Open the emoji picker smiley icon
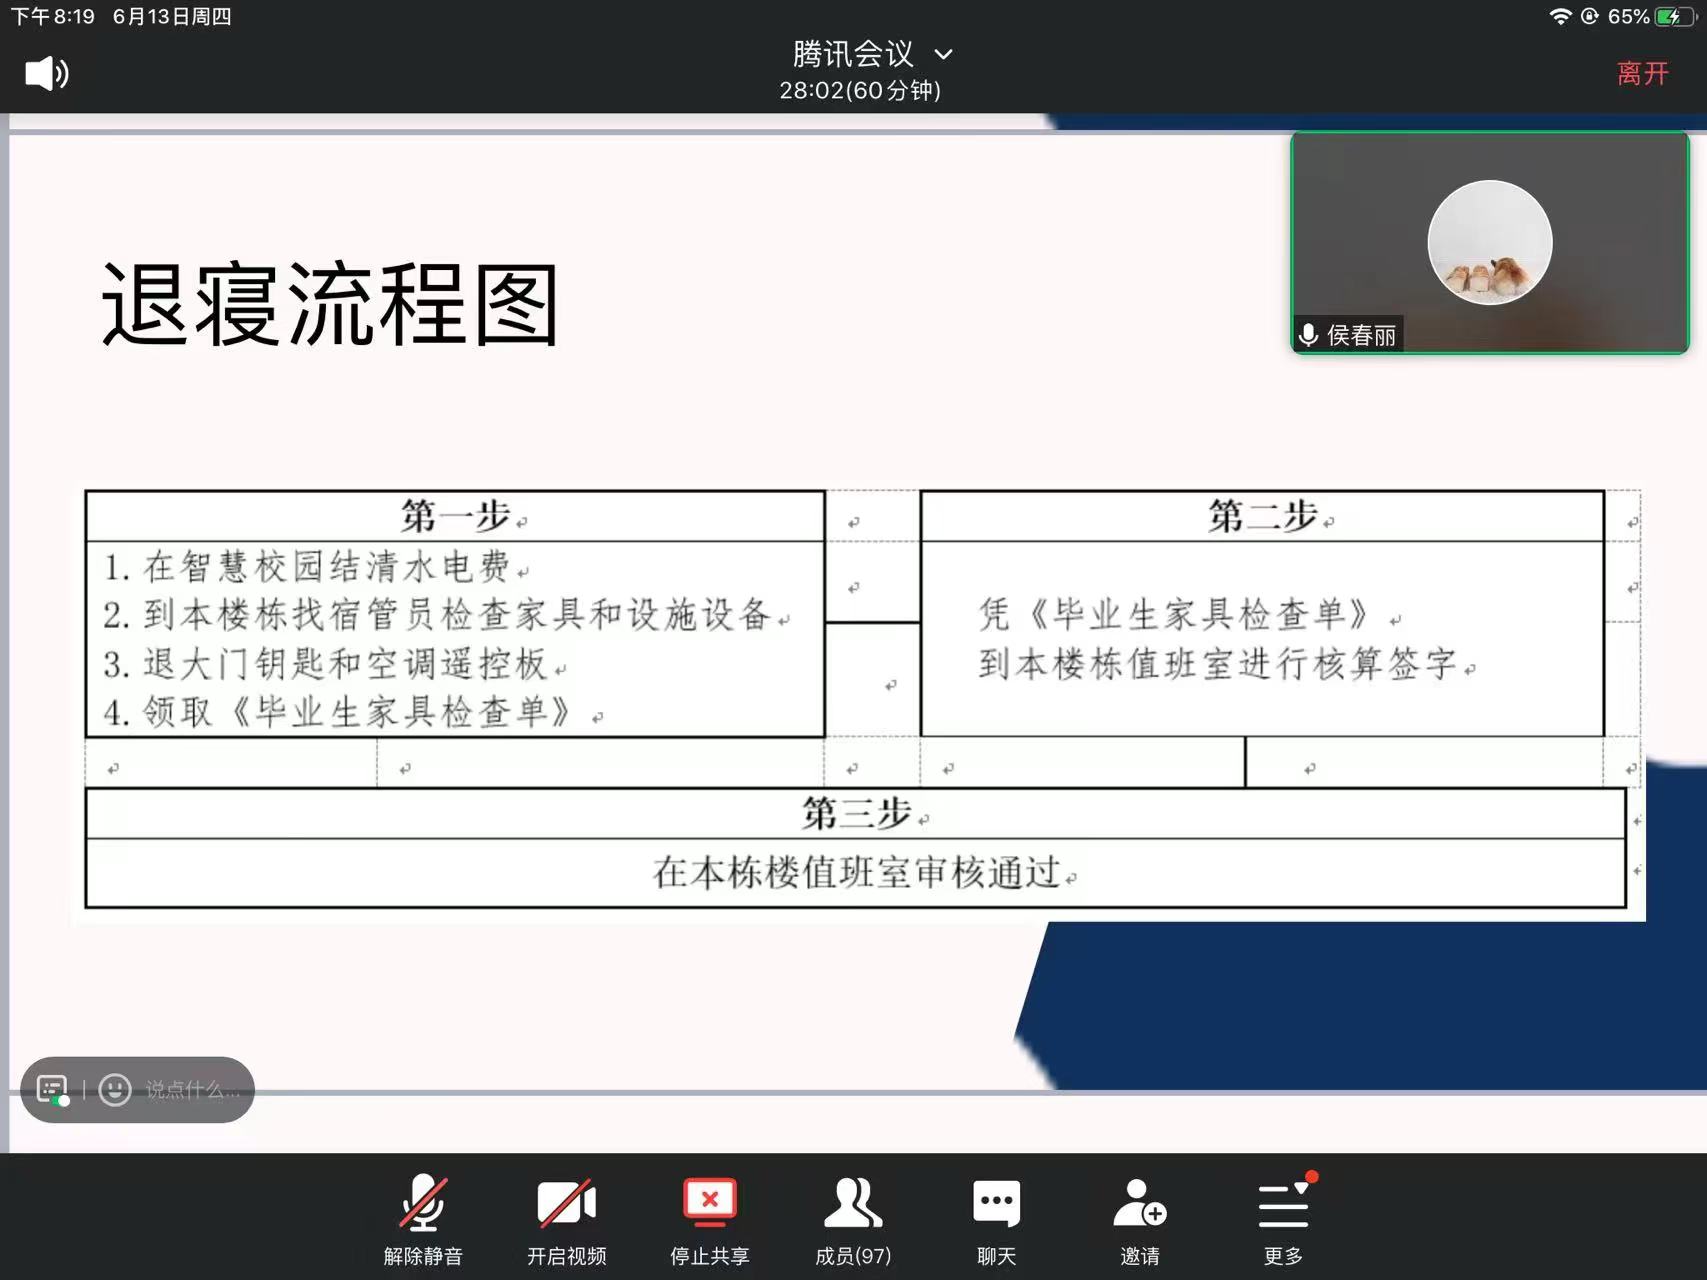 [115, 1089]
